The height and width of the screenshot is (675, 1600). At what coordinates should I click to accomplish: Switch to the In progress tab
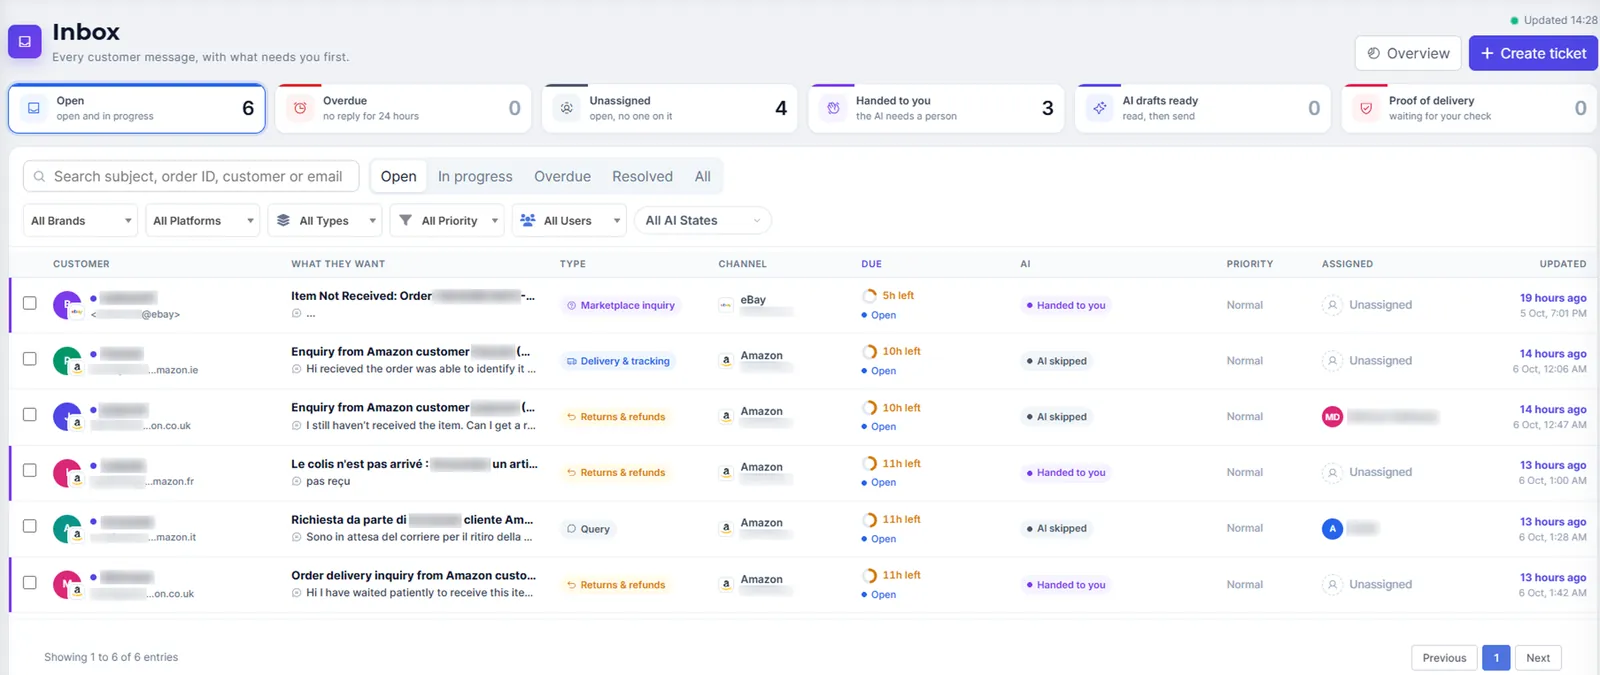[x=475, y=177]
